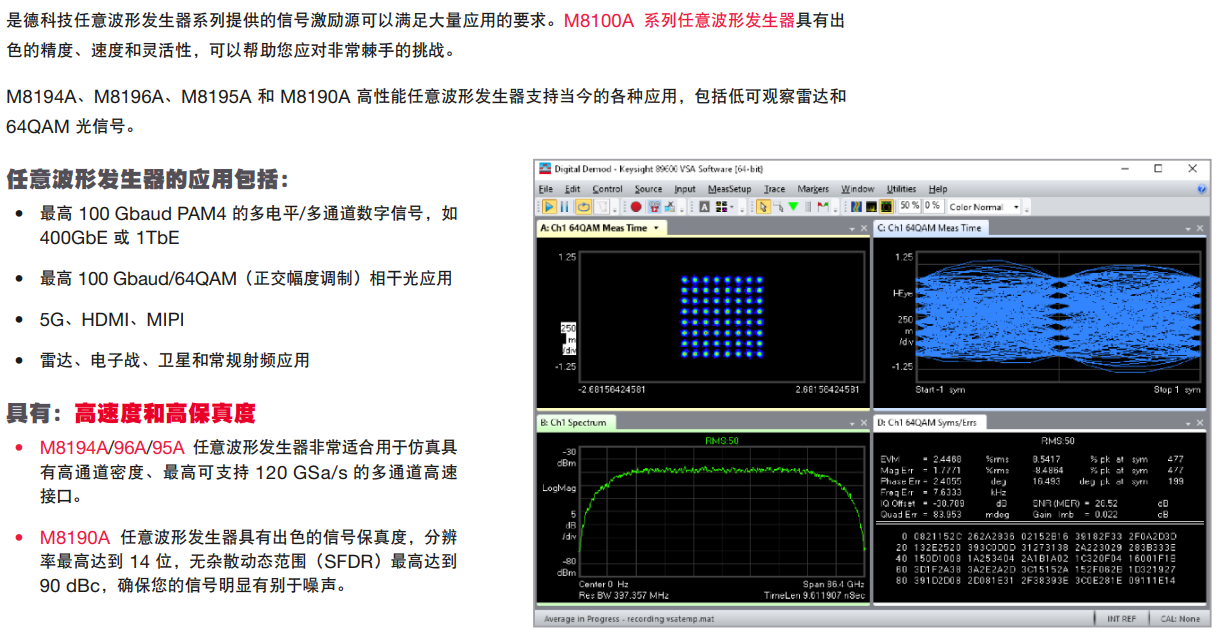
Task: Click the red-green marker peak icon
Action: (823, 207)
